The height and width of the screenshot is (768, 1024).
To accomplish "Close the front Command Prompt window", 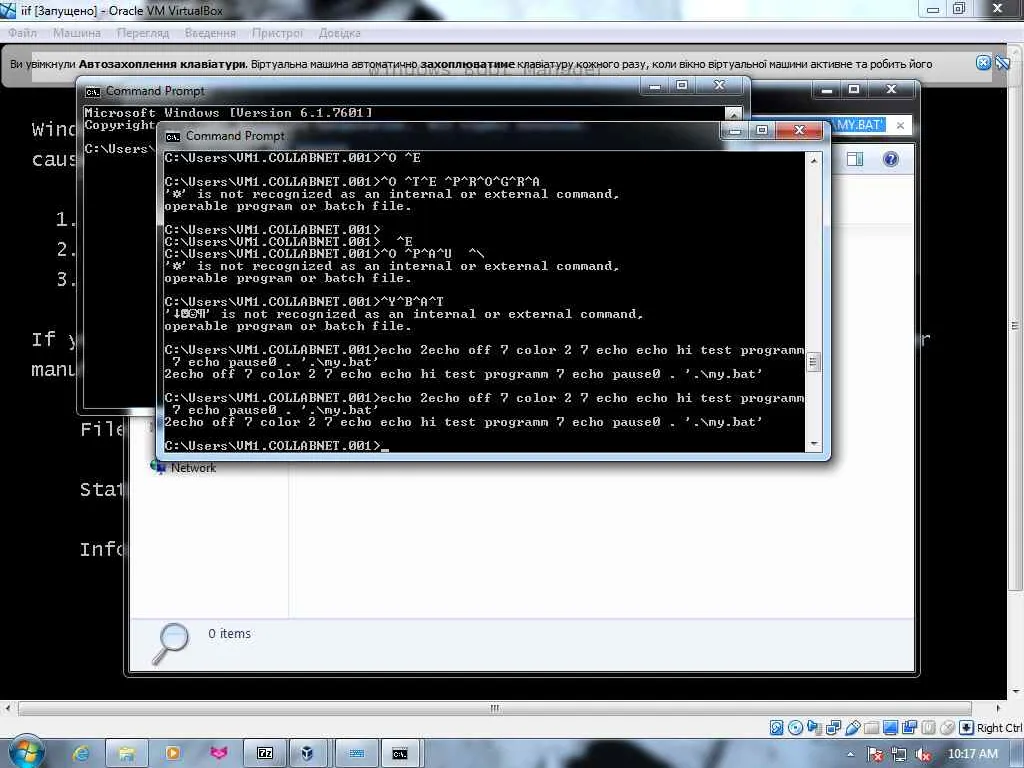I will click(x=799, y=131).
